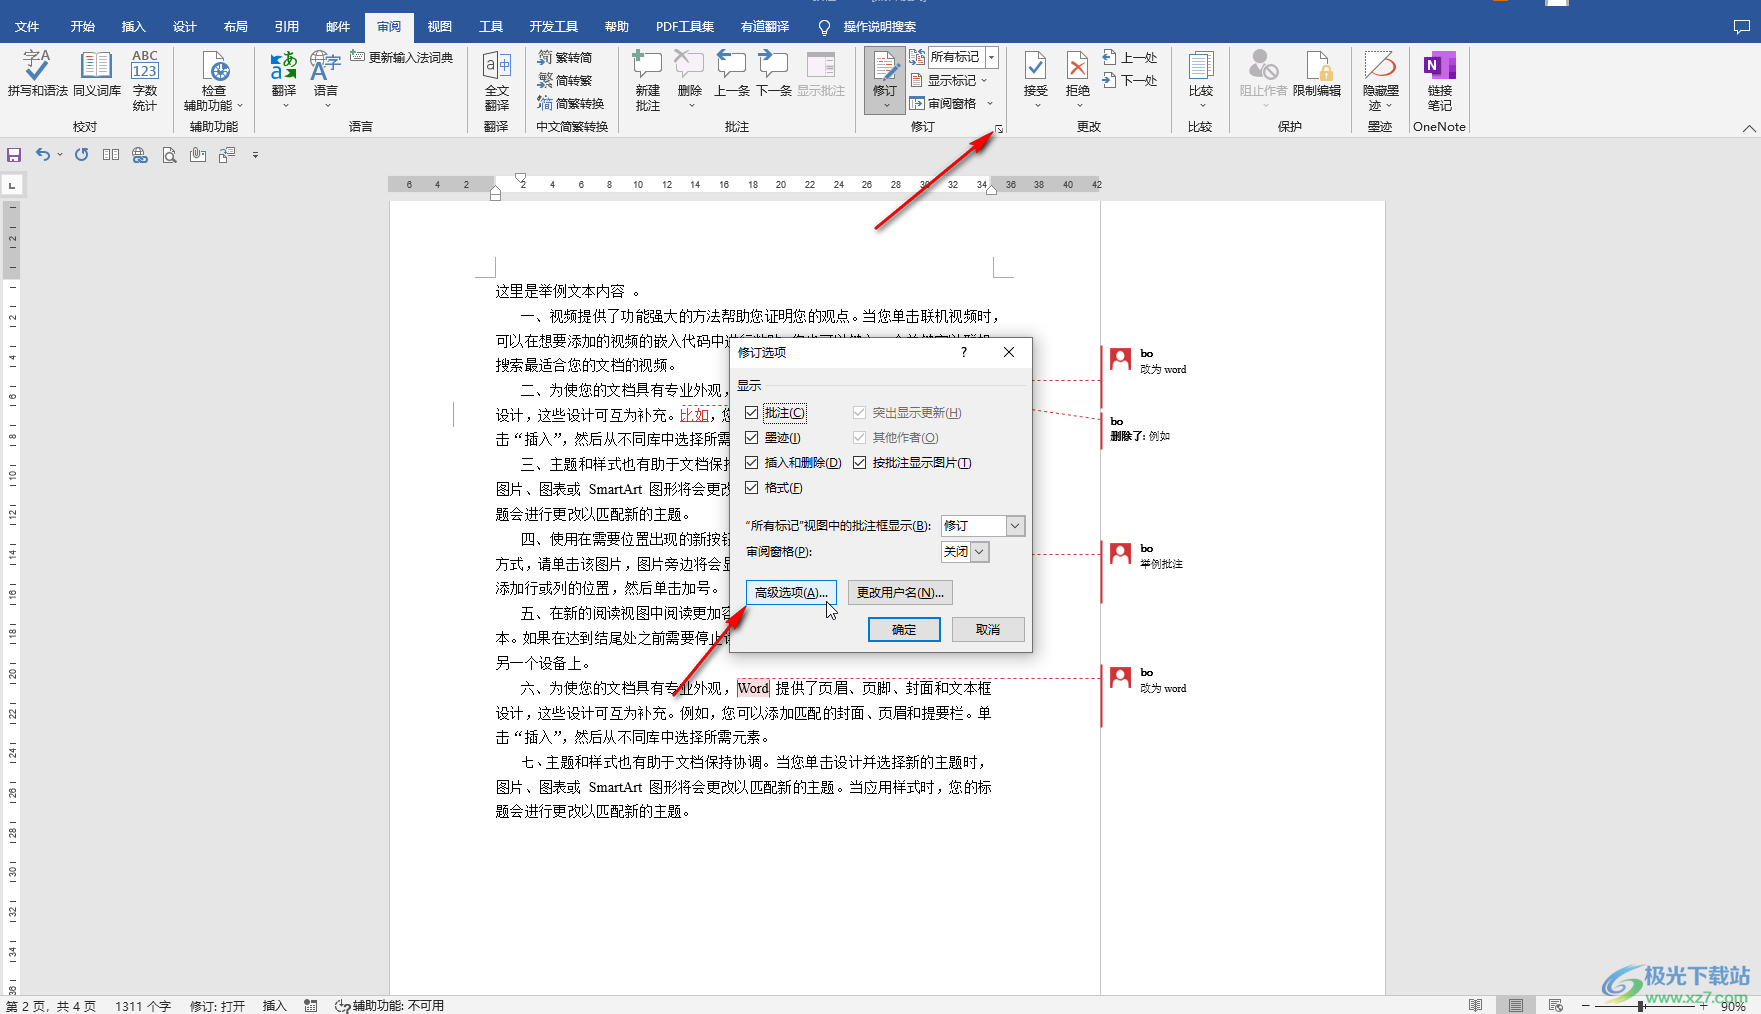Click the Compare documents (比较) icon
This screenshot has width=1761, height=1014.
coord(1201,68)
